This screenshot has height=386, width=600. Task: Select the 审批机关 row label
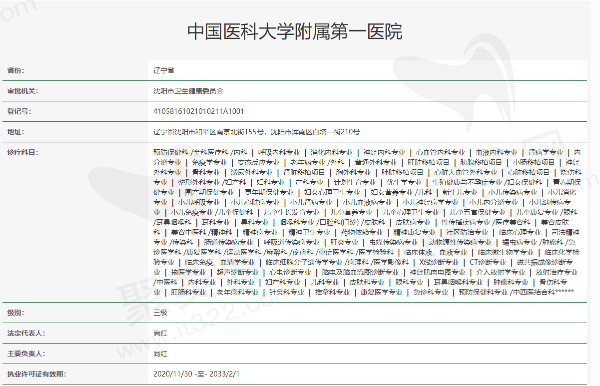[23, 91]
